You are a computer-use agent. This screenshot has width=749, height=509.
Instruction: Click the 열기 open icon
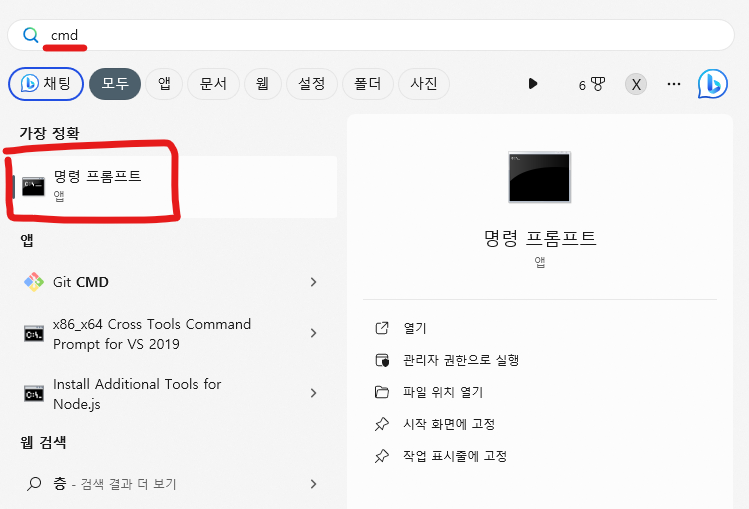[382, 328]
